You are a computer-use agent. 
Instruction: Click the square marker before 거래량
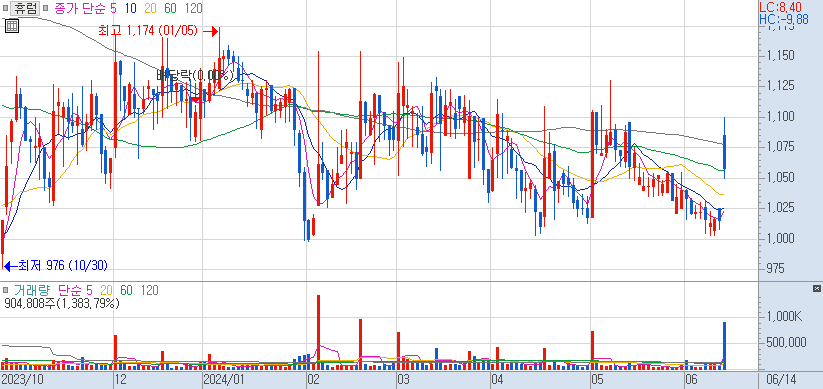coord(5,290)
